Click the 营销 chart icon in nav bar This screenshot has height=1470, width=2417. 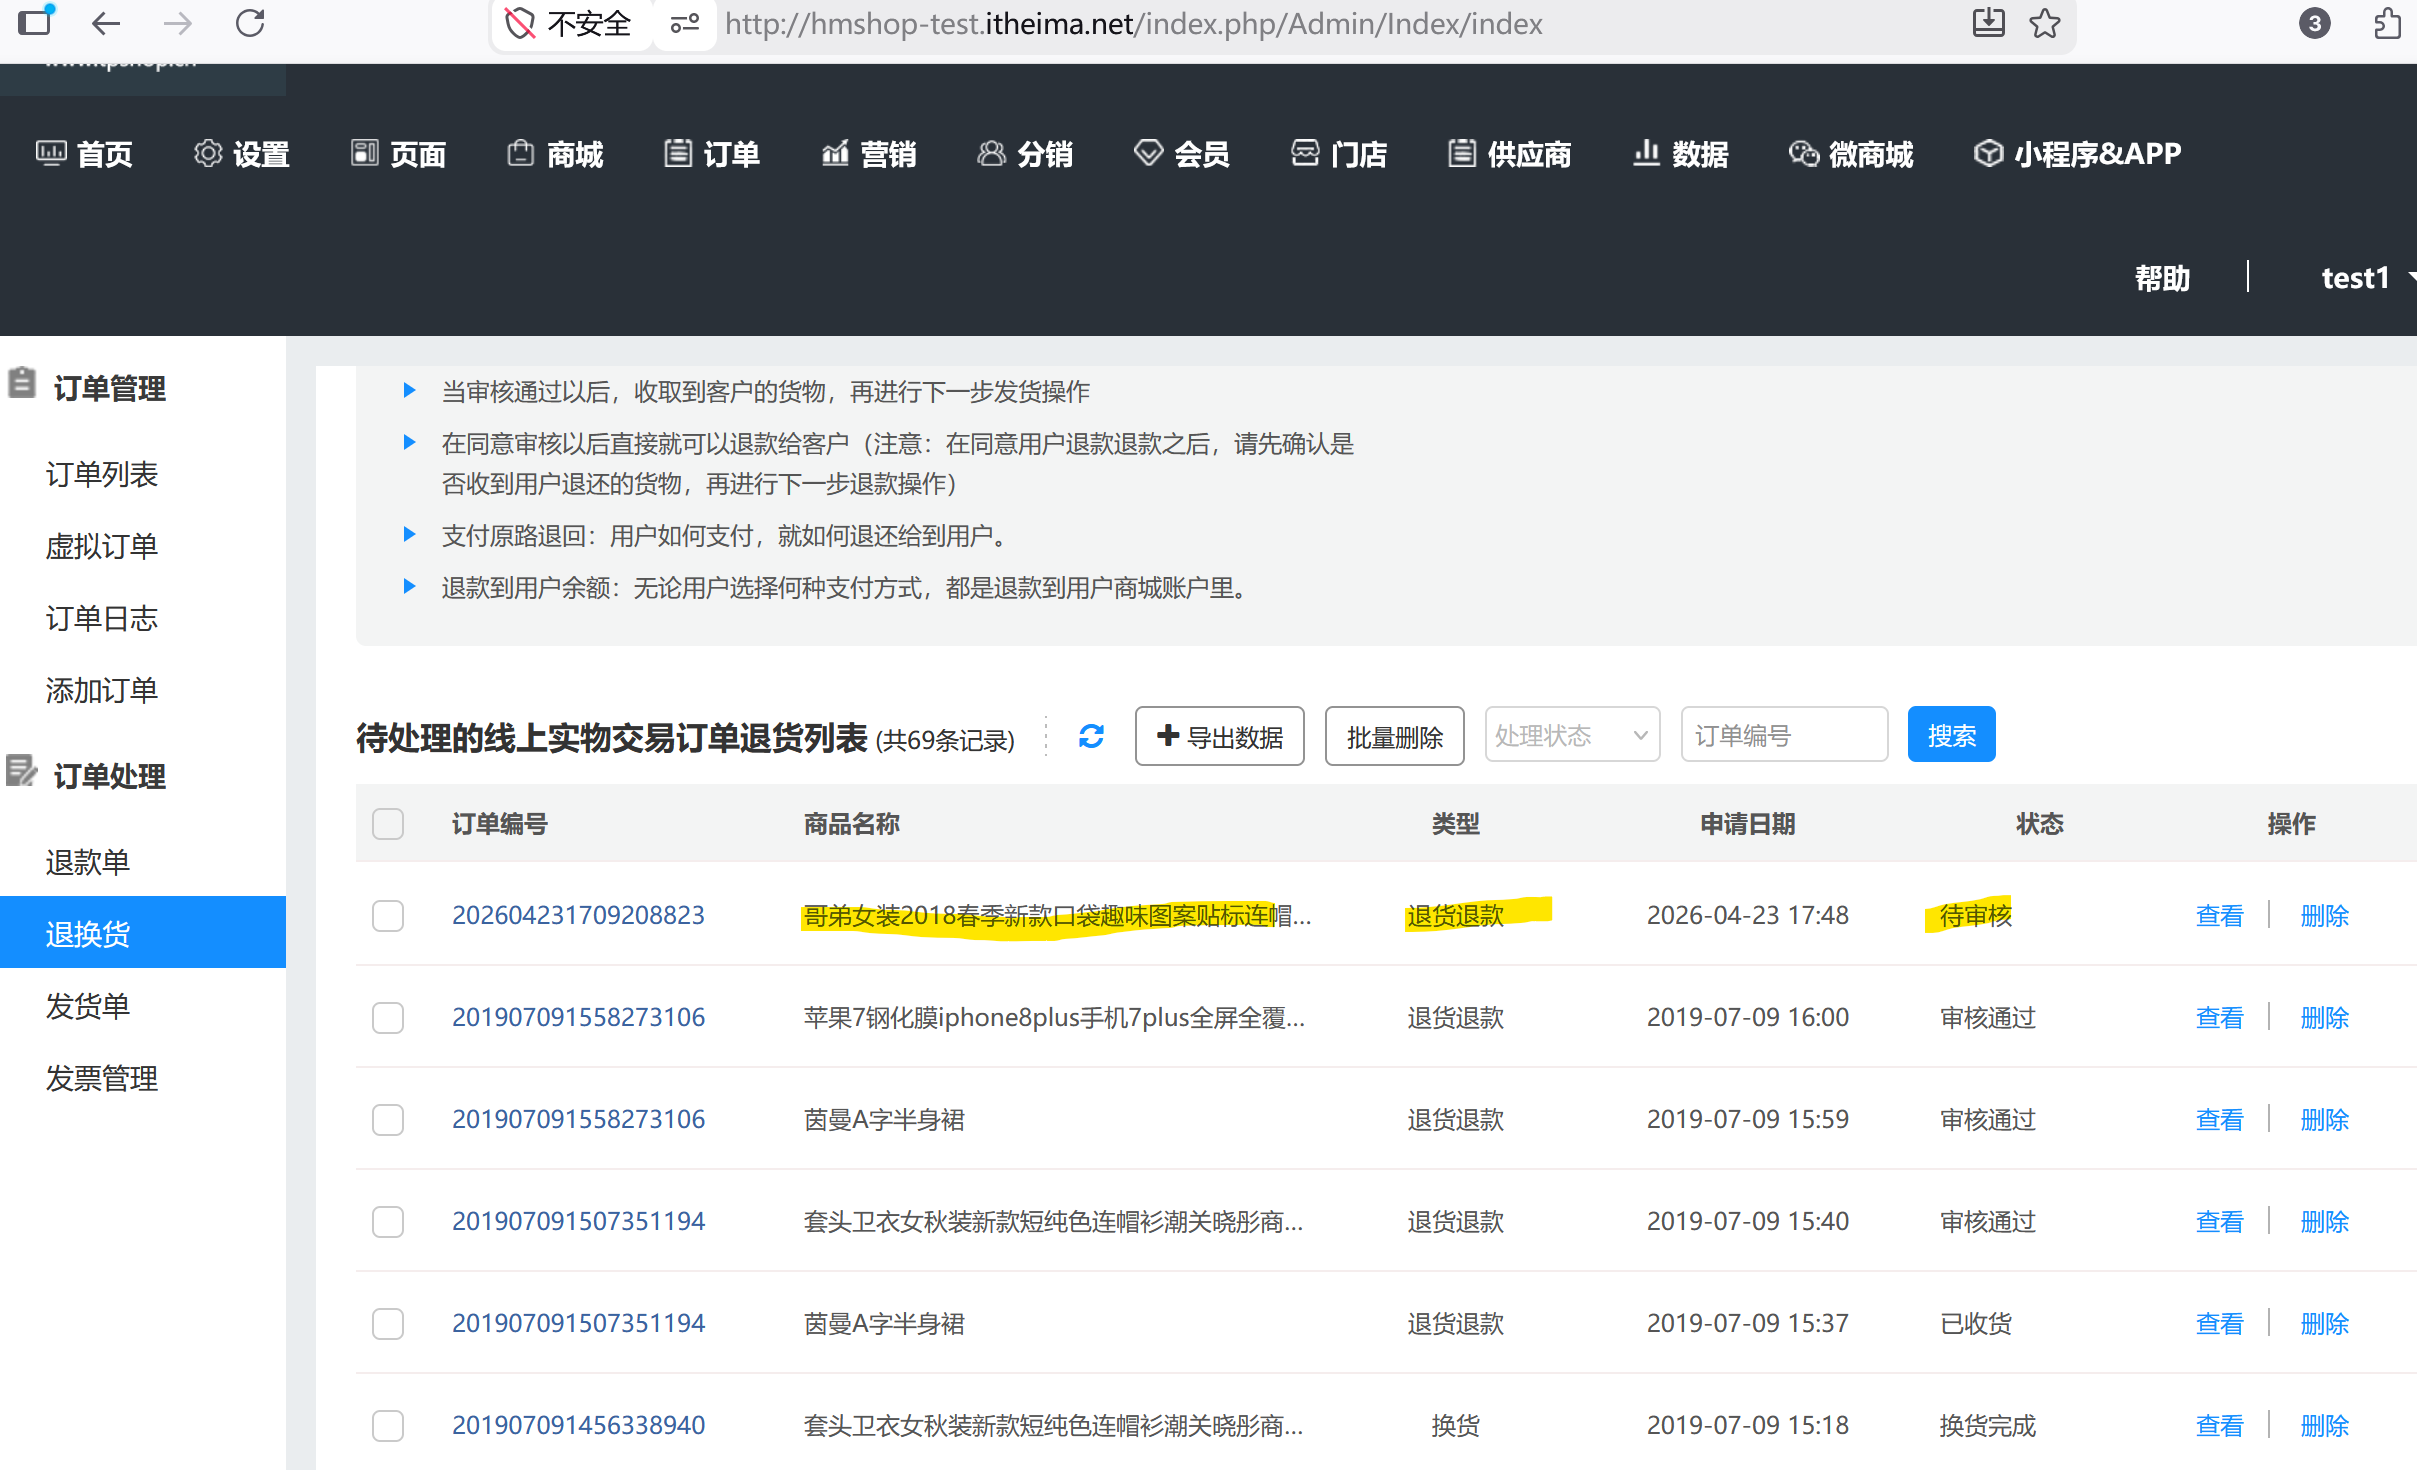click(835, 153)
